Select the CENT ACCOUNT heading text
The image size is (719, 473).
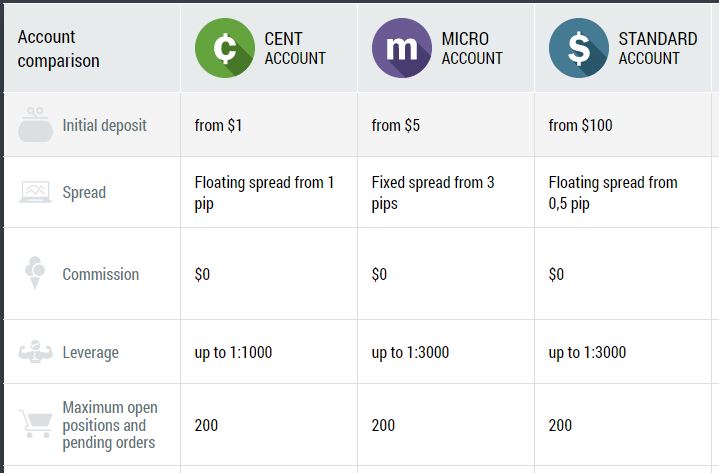pos(295,49)
